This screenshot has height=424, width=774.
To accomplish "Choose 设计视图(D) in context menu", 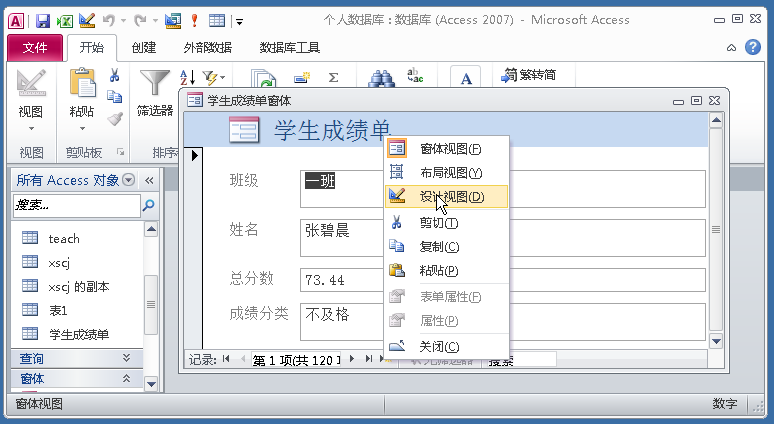I will click(446, 196).
